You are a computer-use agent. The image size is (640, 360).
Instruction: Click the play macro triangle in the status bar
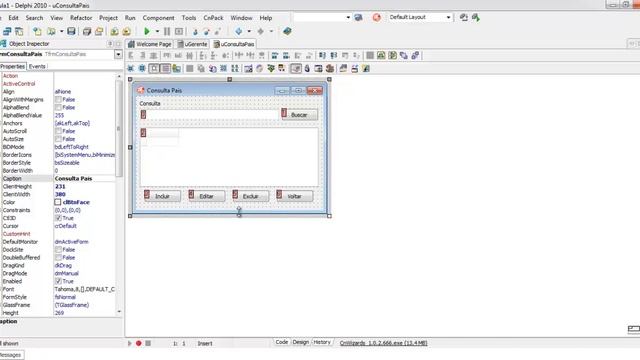point(130,343)
